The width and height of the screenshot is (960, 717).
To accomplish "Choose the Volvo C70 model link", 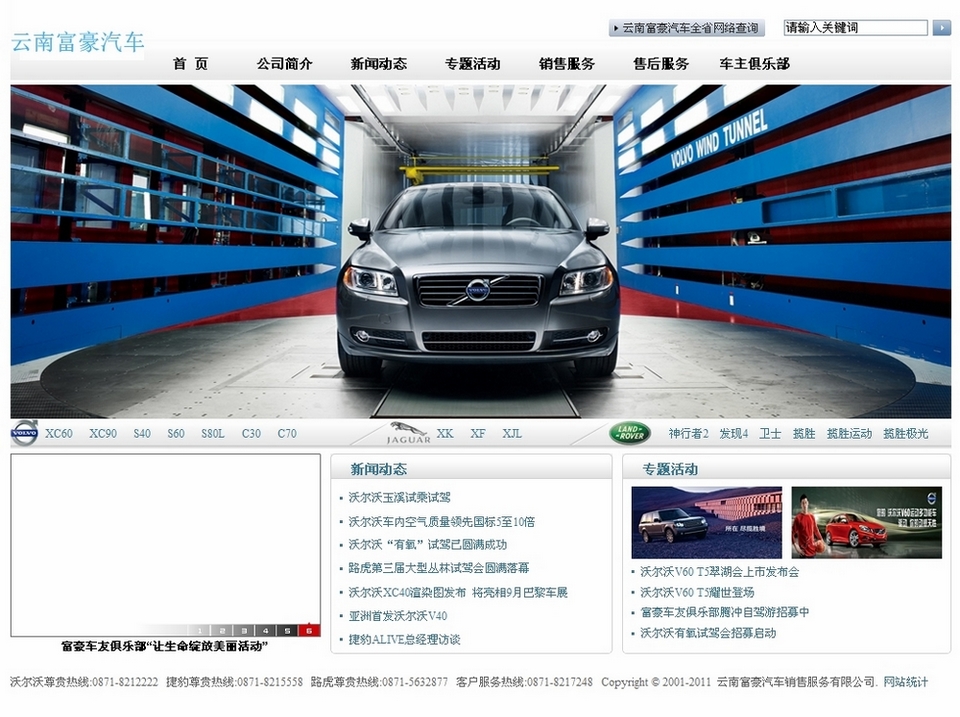I will click(287, 434).
